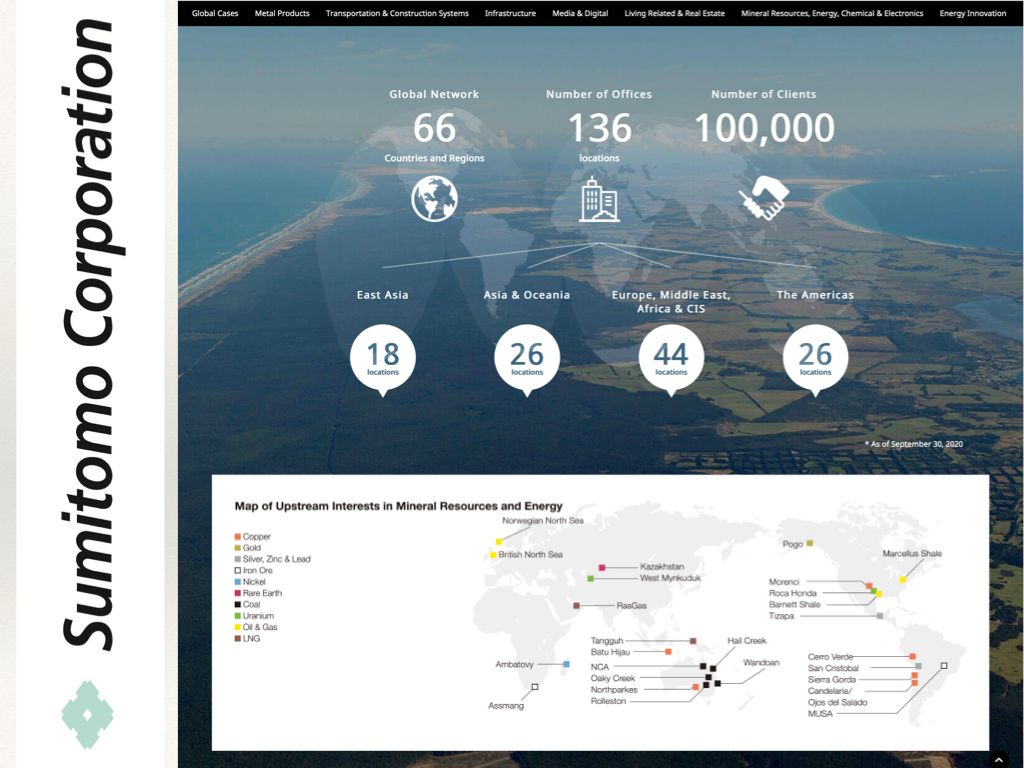Select the Europe, Middle East 44 locations pin
The width and height of the screenshot is (1024, 768).
671,360
